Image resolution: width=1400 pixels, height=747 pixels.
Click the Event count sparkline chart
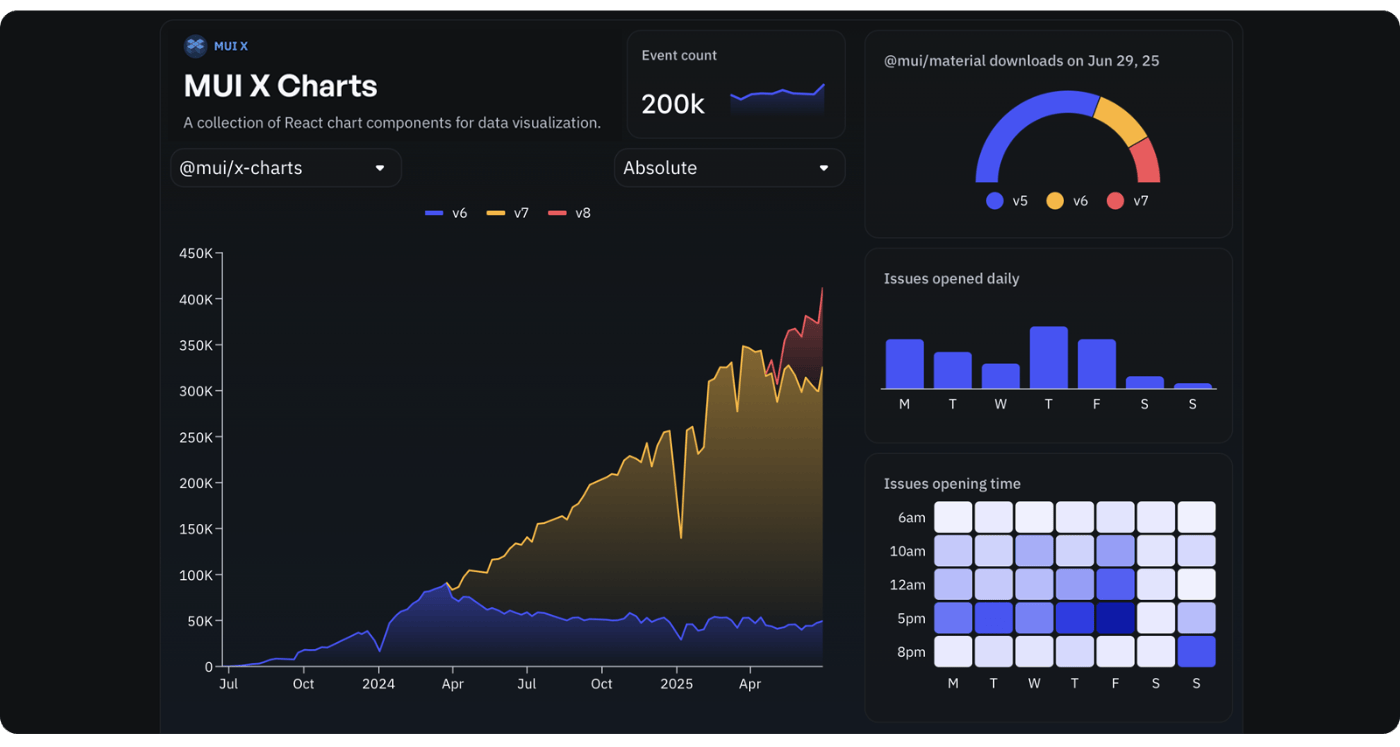tap(777, 98)
